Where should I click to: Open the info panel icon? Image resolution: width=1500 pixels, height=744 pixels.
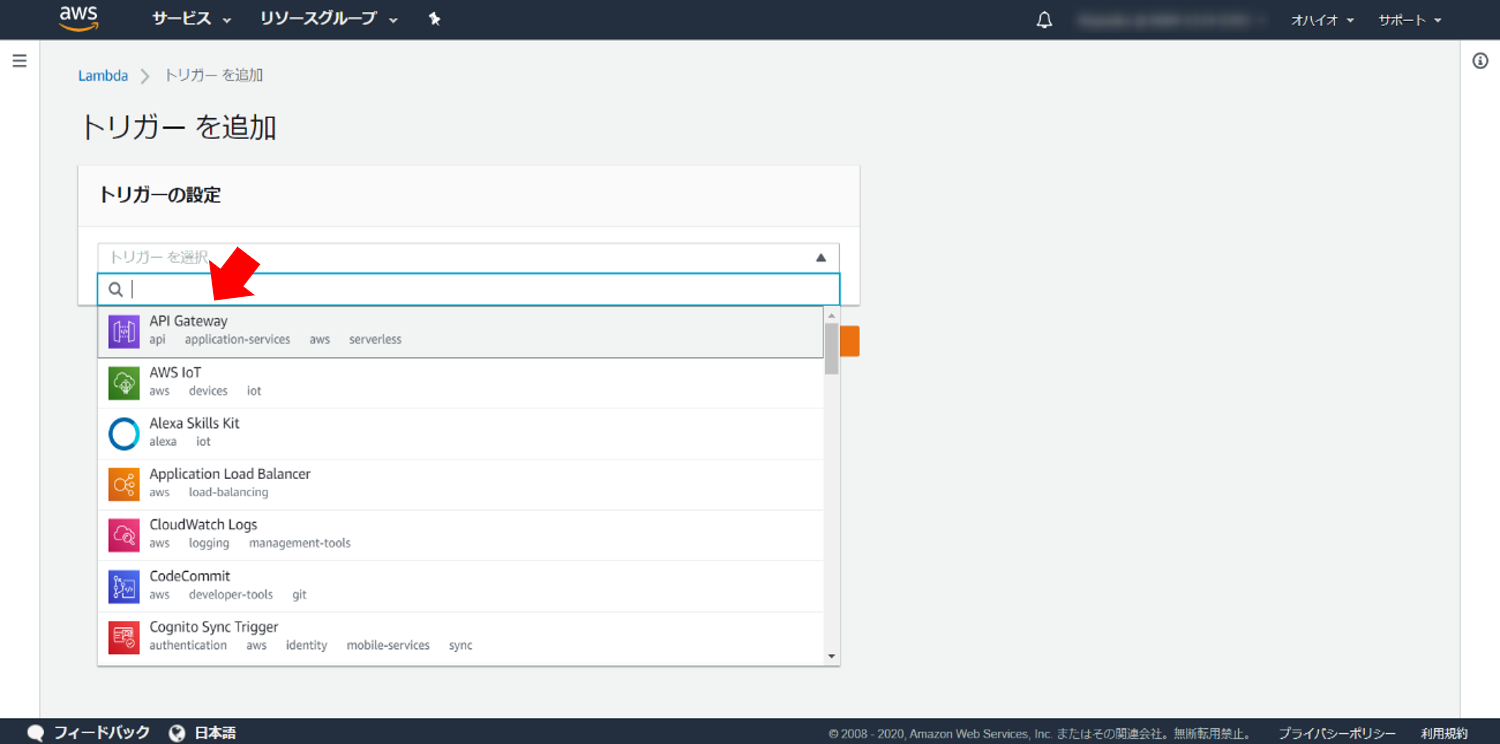[x=1481, y=61]
